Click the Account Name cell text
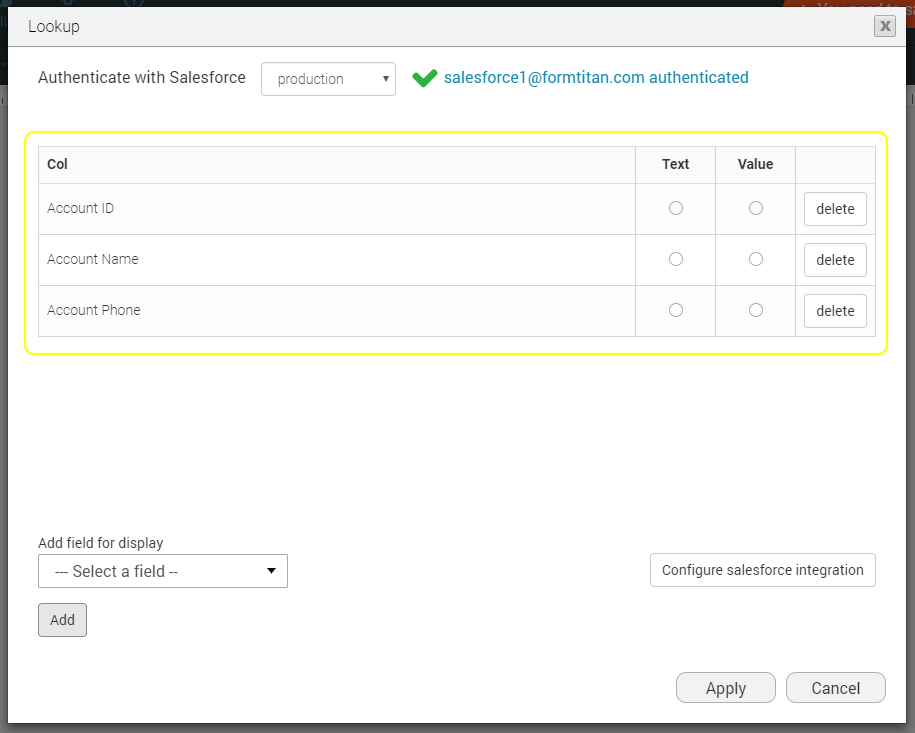The width and height of the screenshot is (915, 733). pos(93,259)
